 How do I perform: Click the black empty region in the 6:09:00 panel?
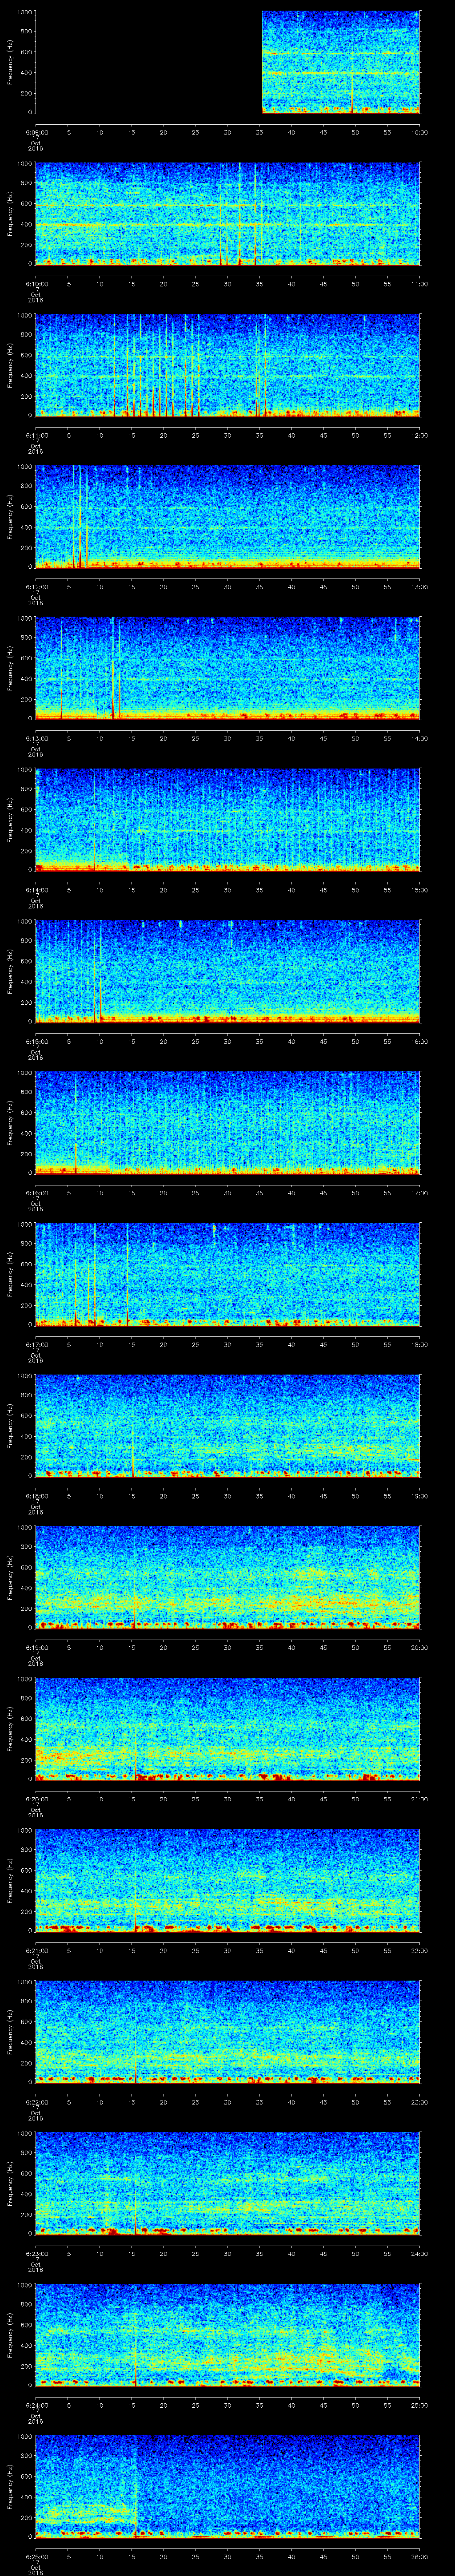(148, 62)
